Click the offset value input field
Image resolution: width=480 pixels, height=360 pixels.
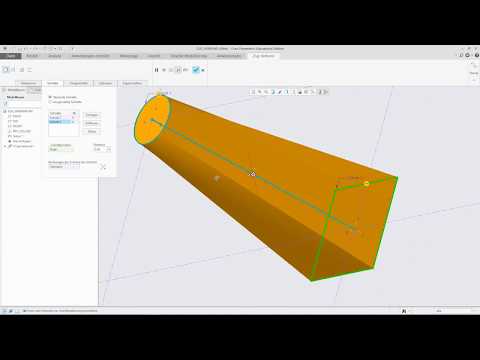tap(99, 149)
